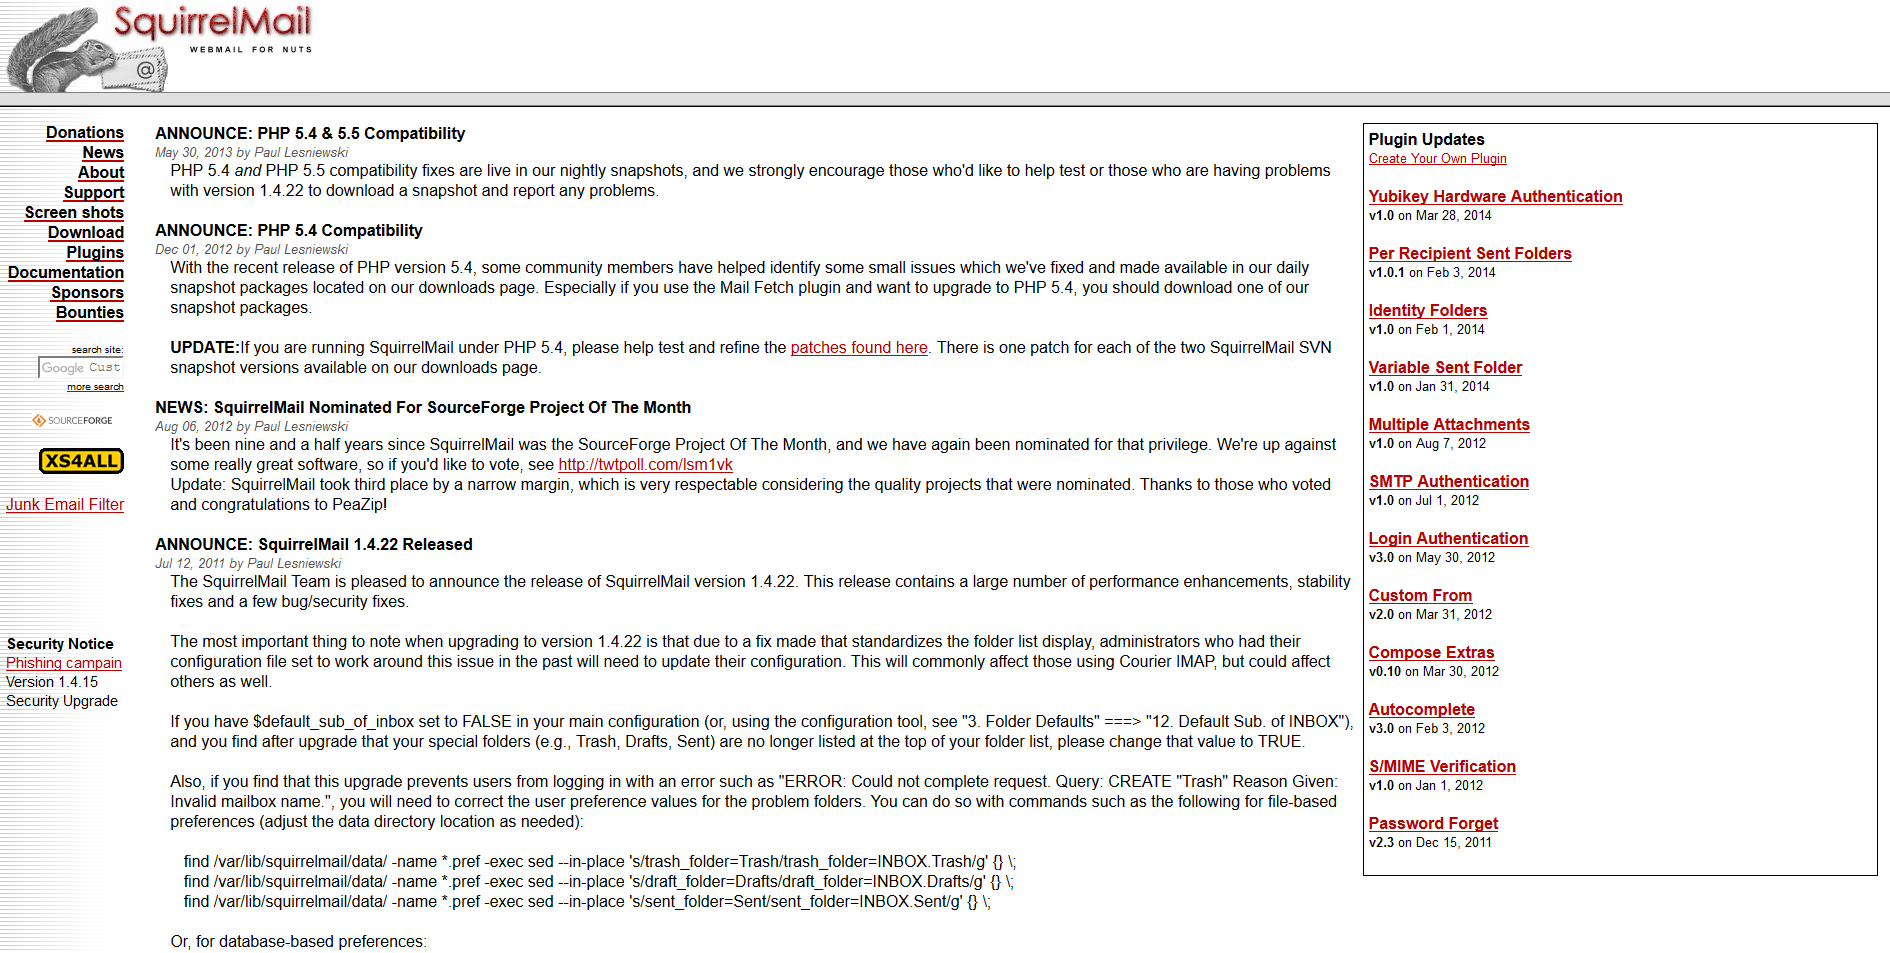
Task: Open the Compose Extras plugin
Action: point(1431,653)
